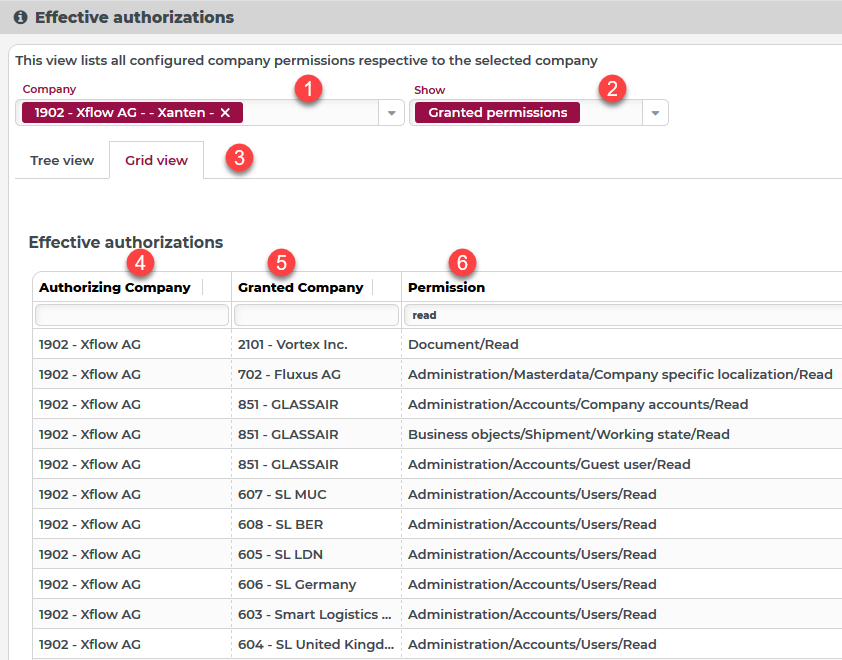
Task: Click '1902 - Xflow AG' in the SL MUC row
Action: tap(90, 495)
